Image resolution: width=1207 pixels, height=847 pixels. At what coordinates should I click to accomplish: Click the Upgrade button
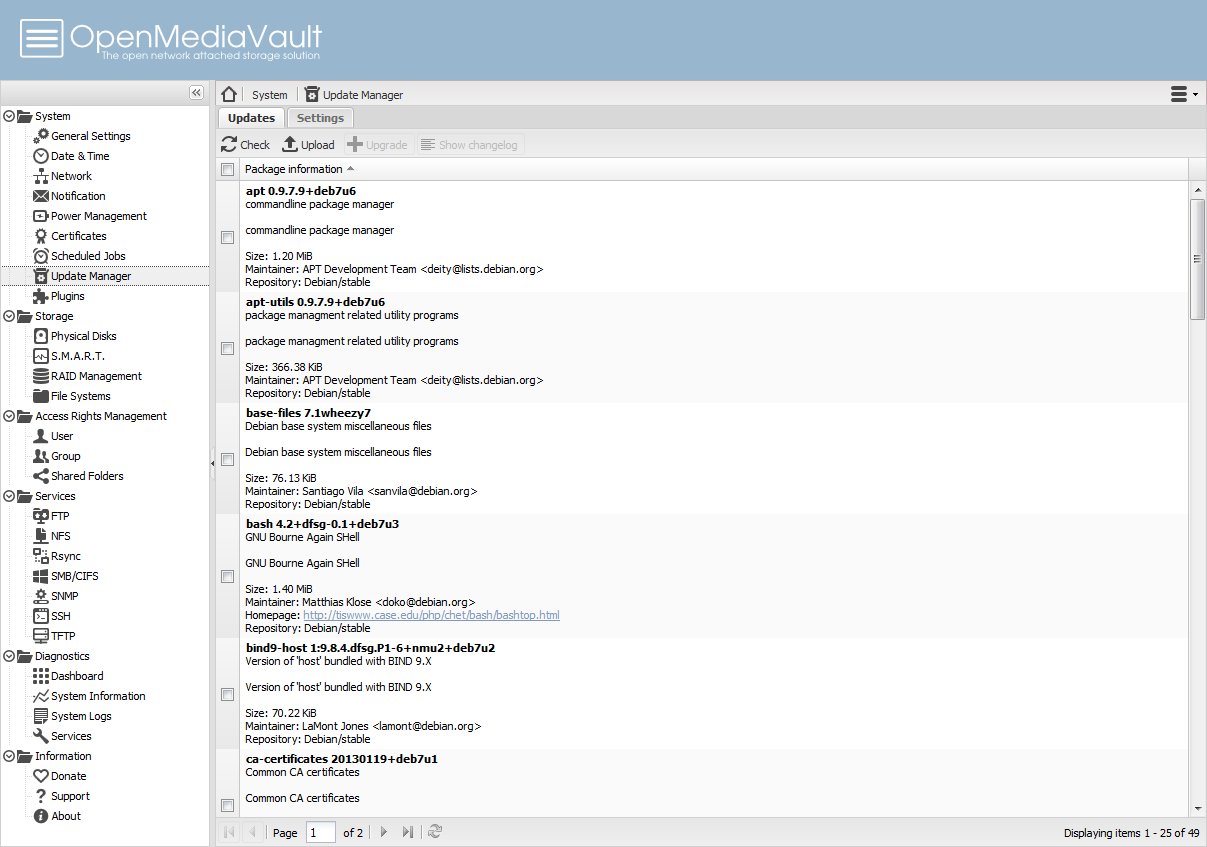378,145
